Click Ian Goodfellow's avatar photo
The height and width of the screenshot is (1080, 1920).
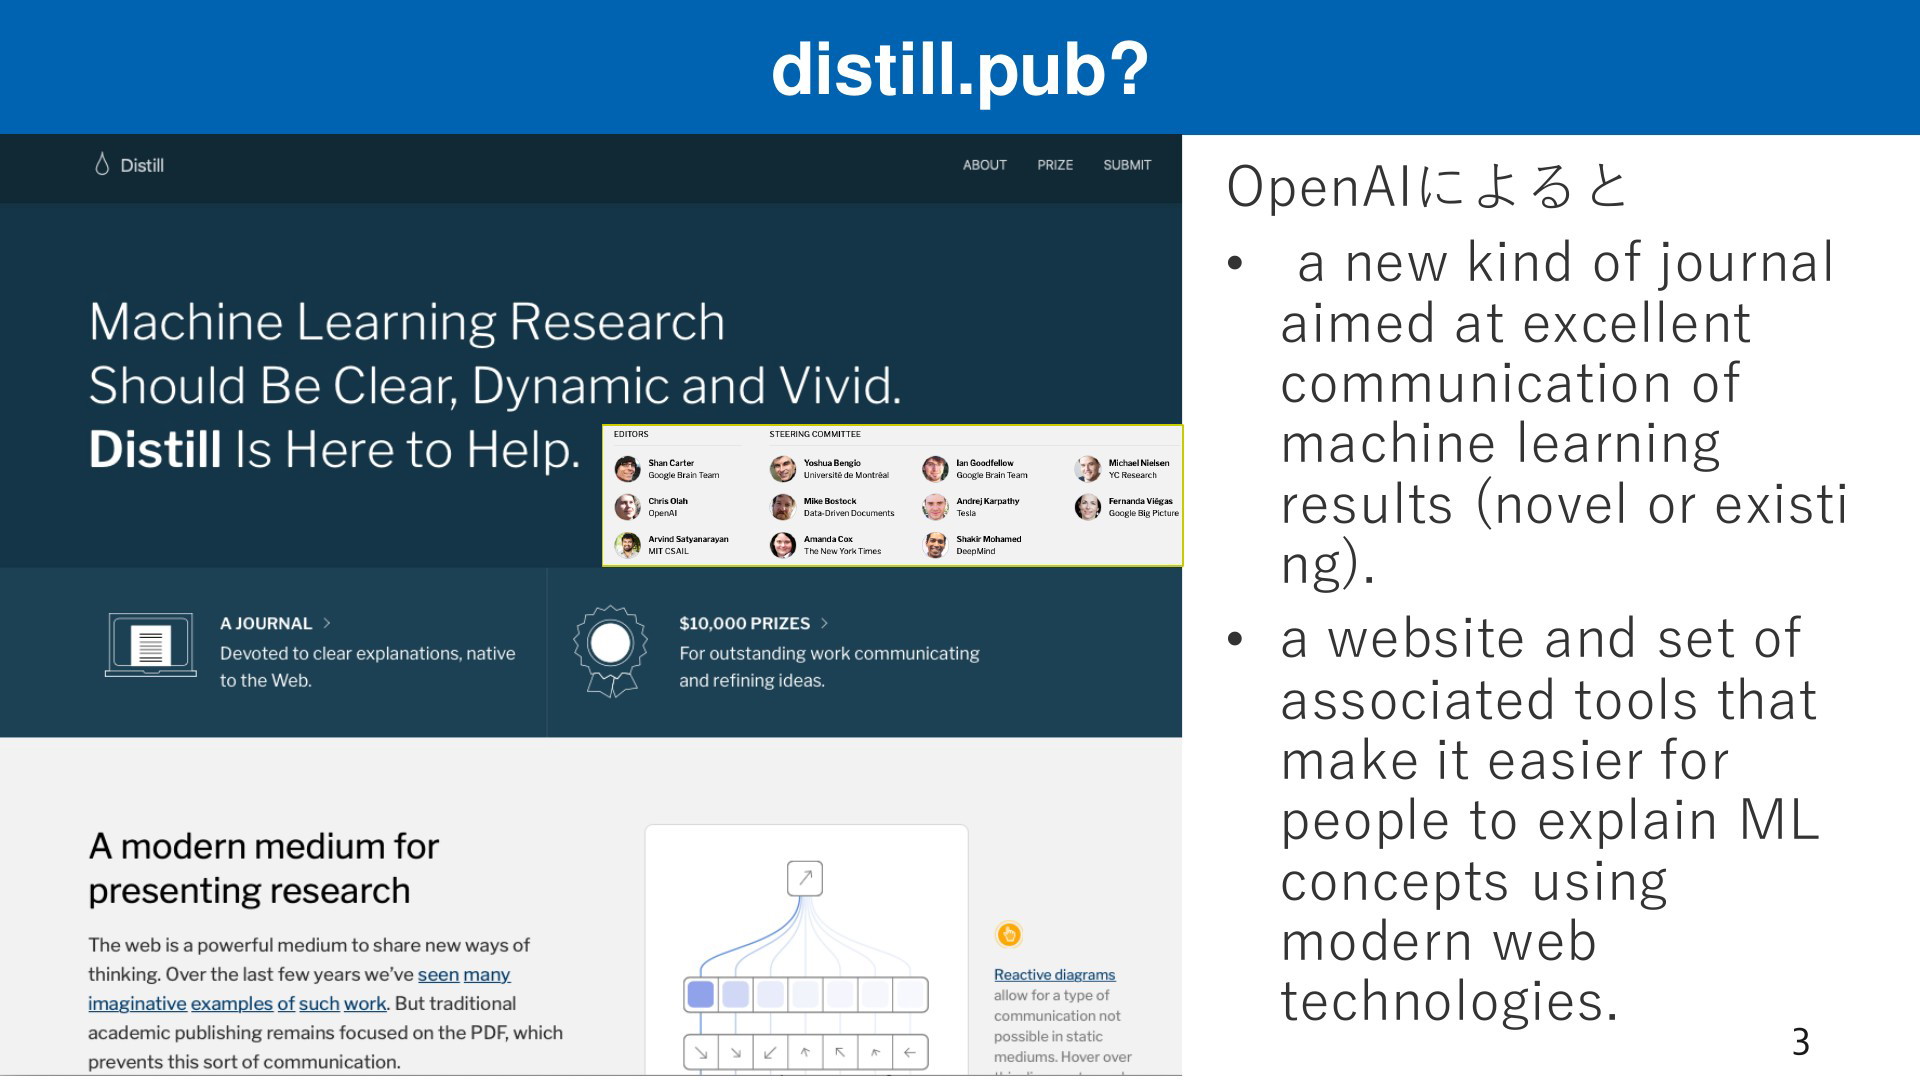pos(935,469)
